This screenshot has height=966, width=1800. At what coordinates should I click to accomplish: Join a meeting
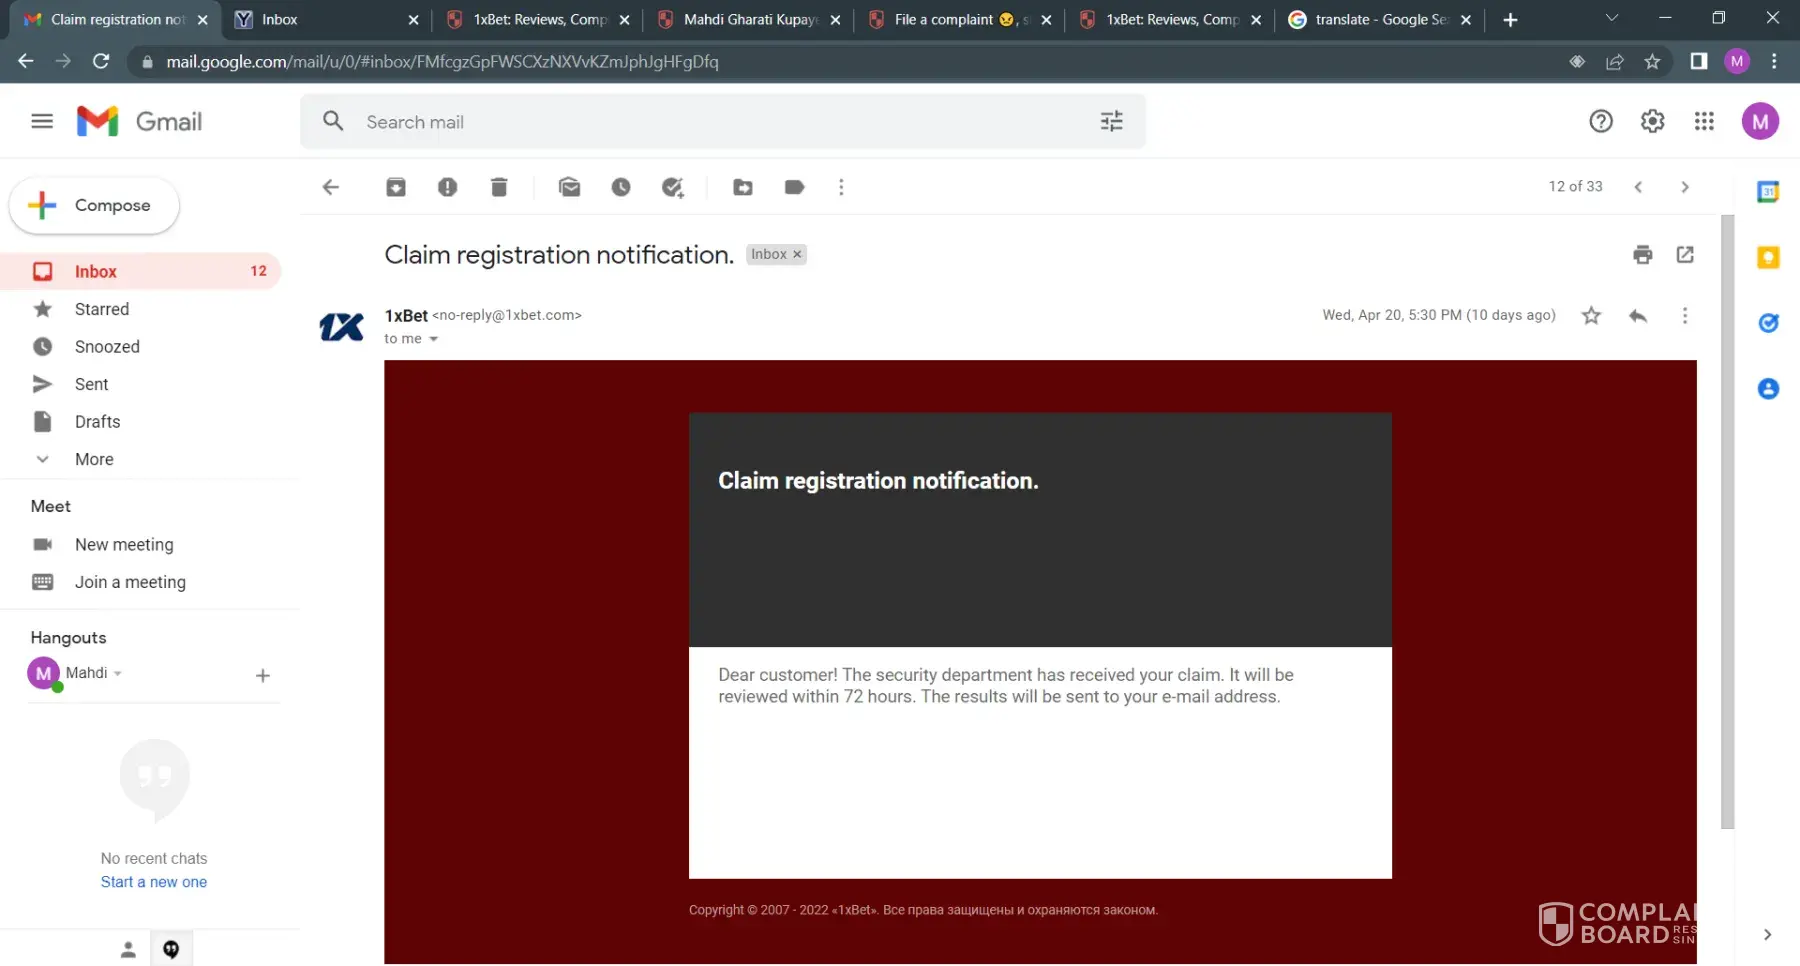(x=130, y=582)
